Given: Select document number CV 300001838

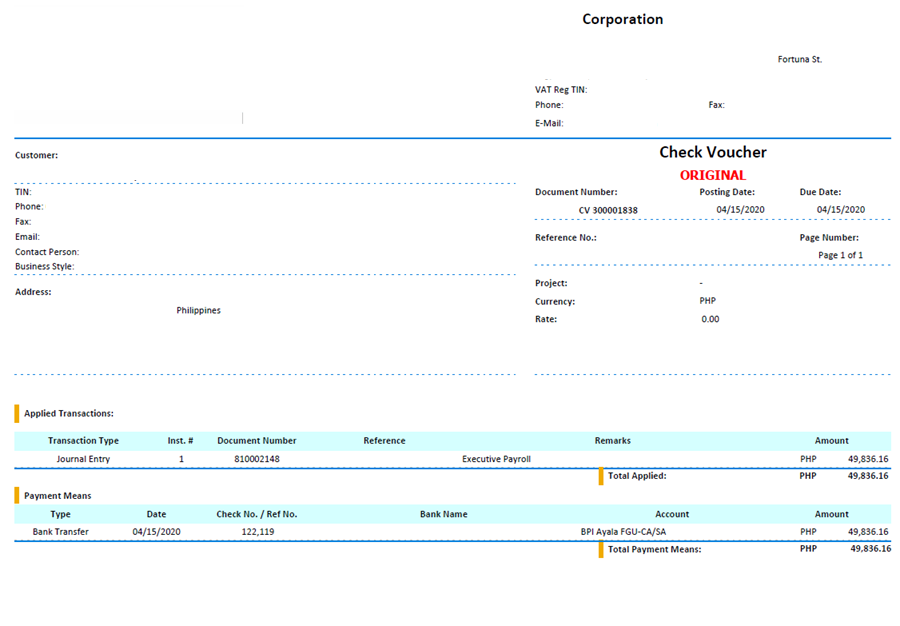Looking at the screenshot, I should coord(608,210).
